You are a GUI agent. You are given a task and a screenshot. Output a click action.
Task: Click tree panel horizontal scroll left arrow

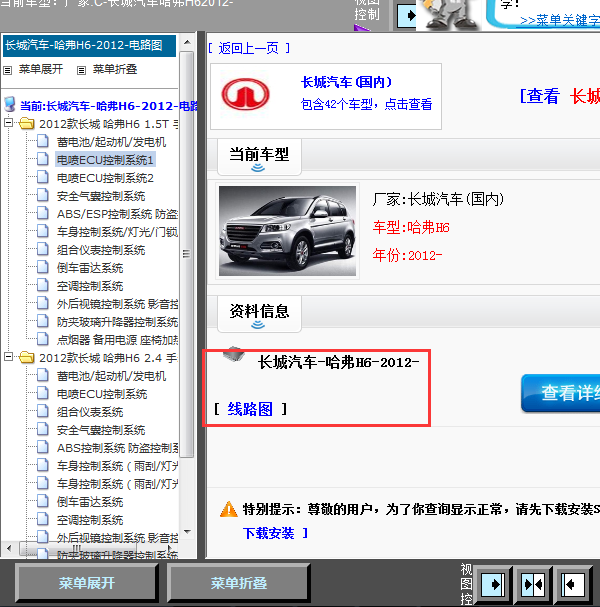click(x=9, y=548)
